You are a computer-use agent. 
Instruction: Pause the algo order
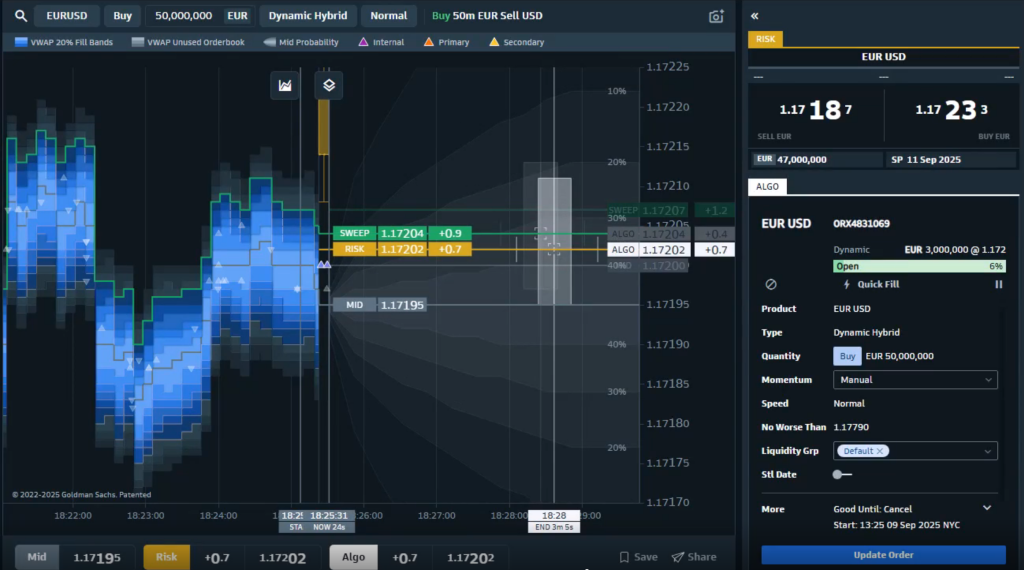click(998, 285)
